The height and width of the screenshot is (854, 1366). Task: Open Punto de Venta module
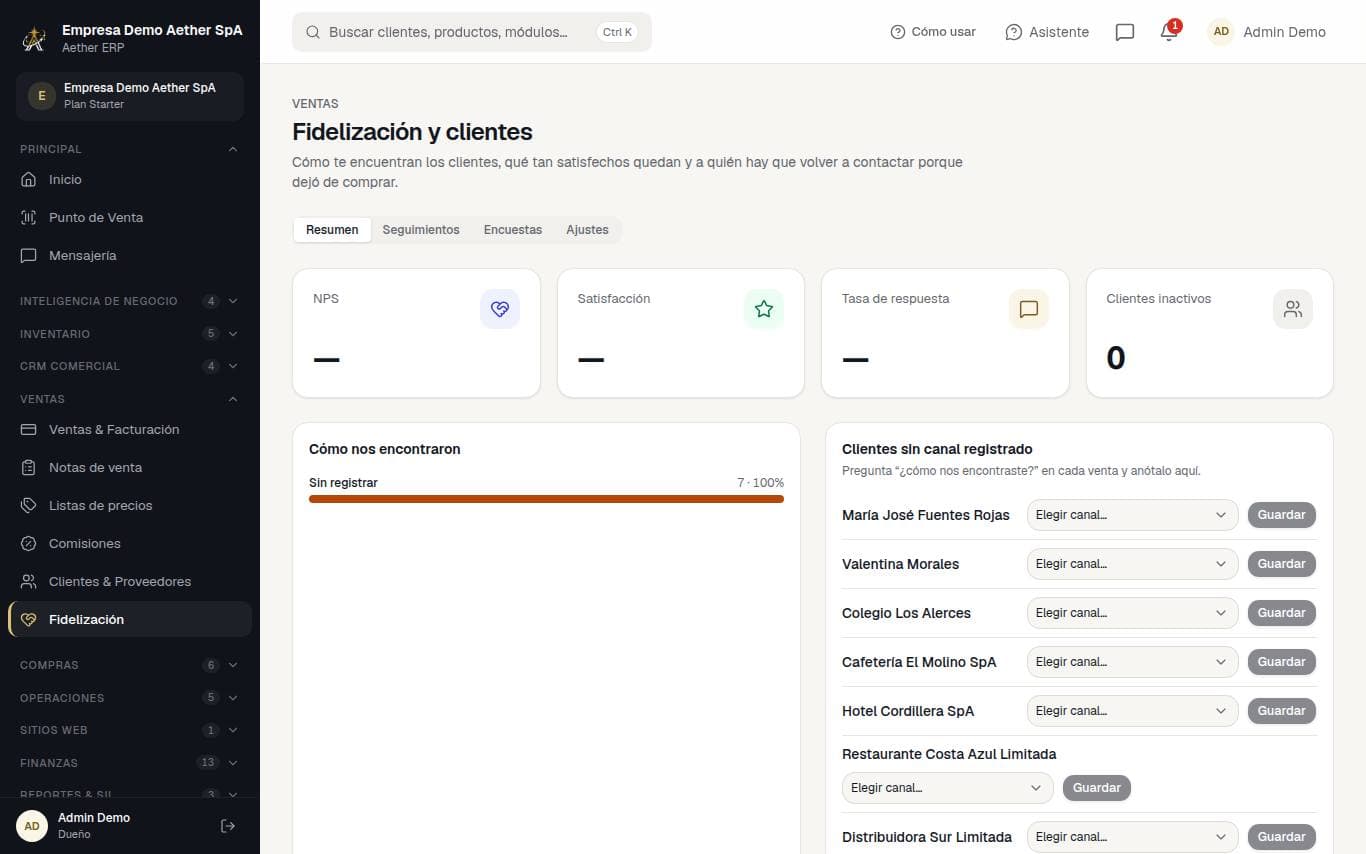point(130,218)
